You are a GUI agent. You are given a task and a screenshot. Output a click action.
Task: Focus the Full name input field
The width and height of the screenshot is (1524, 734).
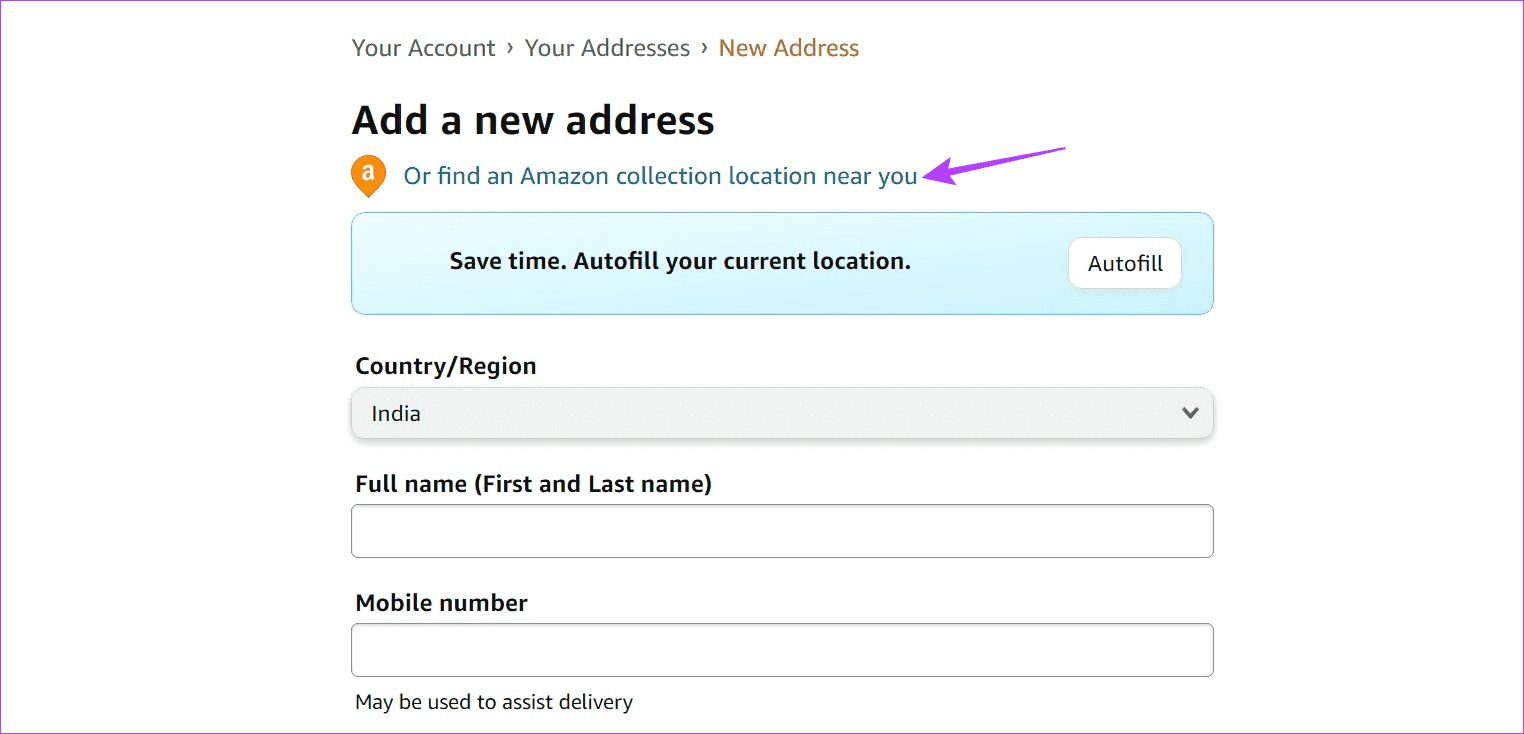click(781, 531)
